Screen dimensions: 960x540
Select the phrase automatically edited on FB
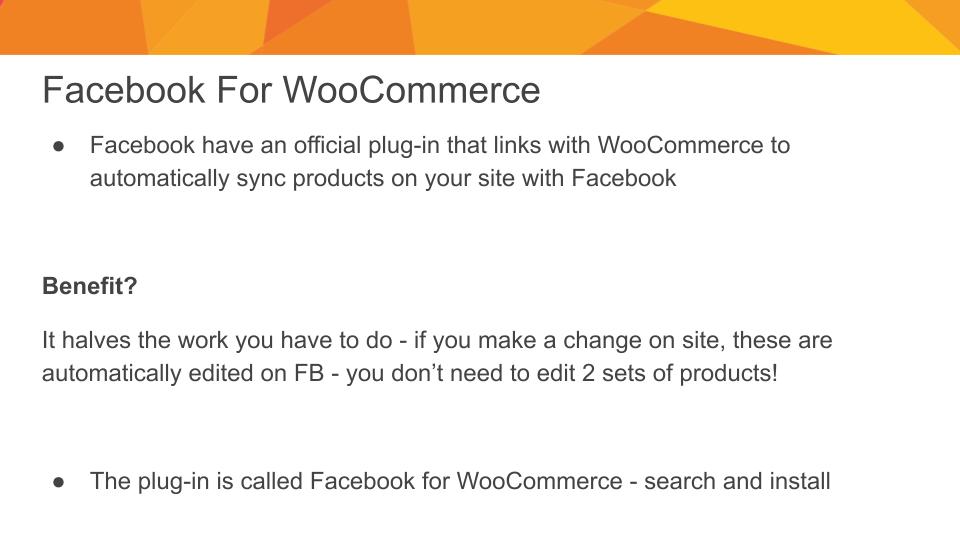click(182, 373)
